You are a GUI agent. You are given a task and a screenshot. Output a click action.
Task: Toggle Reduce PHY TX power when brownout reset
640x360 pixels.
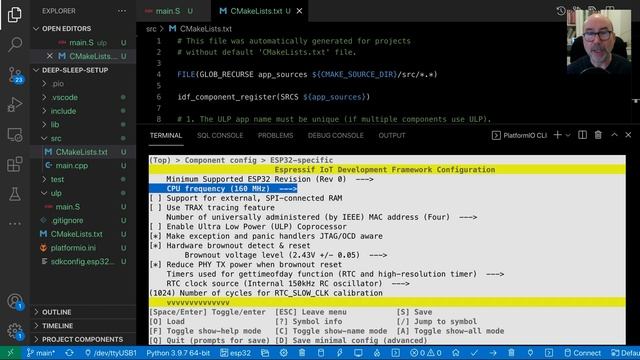click(x=246, y=264)
